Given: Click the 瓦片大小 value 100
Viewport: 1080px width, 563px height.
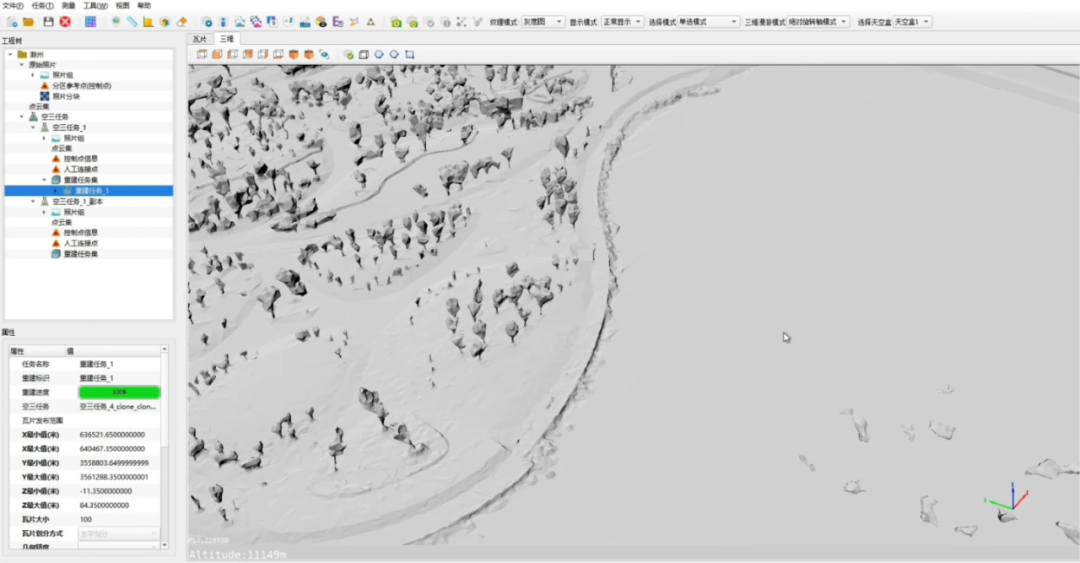Looking at the screenshot, I should tap(86, 520).
